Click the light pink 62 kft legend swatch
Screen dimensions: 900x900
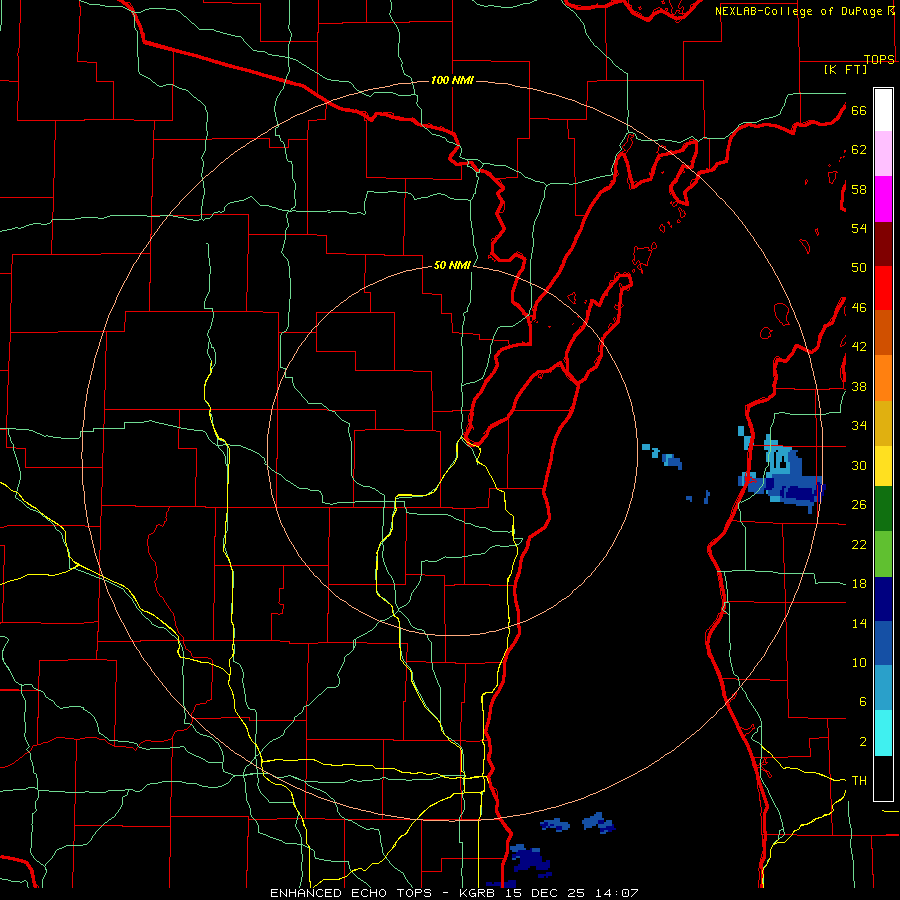883,154
